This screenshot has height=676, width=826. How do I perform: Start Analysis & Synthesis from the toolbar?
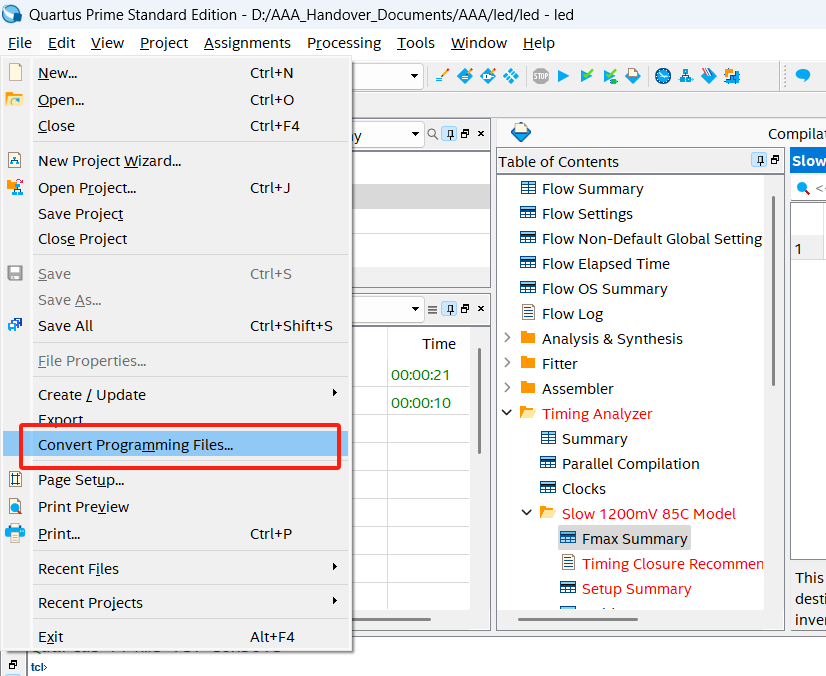610,77
